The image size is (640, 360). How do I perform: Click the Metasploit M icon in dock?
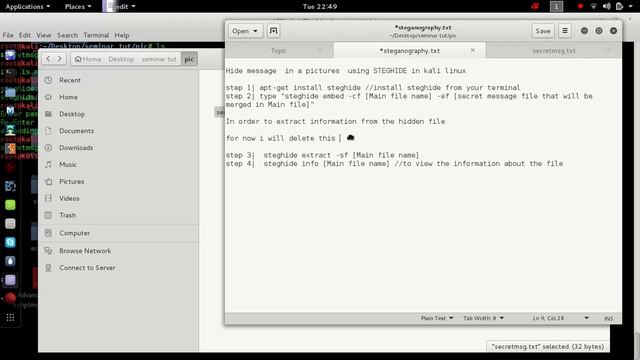tap(10, 111)
